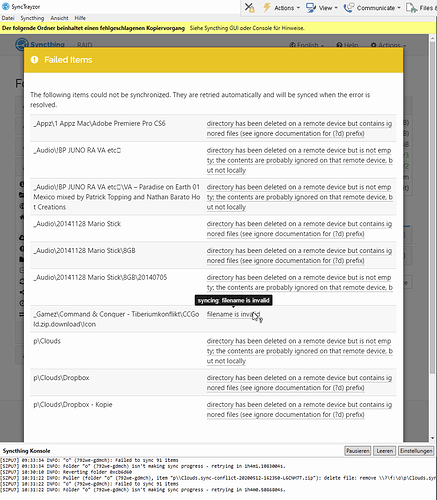
Task: Click the vertical scrollbar of Syncthing page
Action: coord(433,238)
